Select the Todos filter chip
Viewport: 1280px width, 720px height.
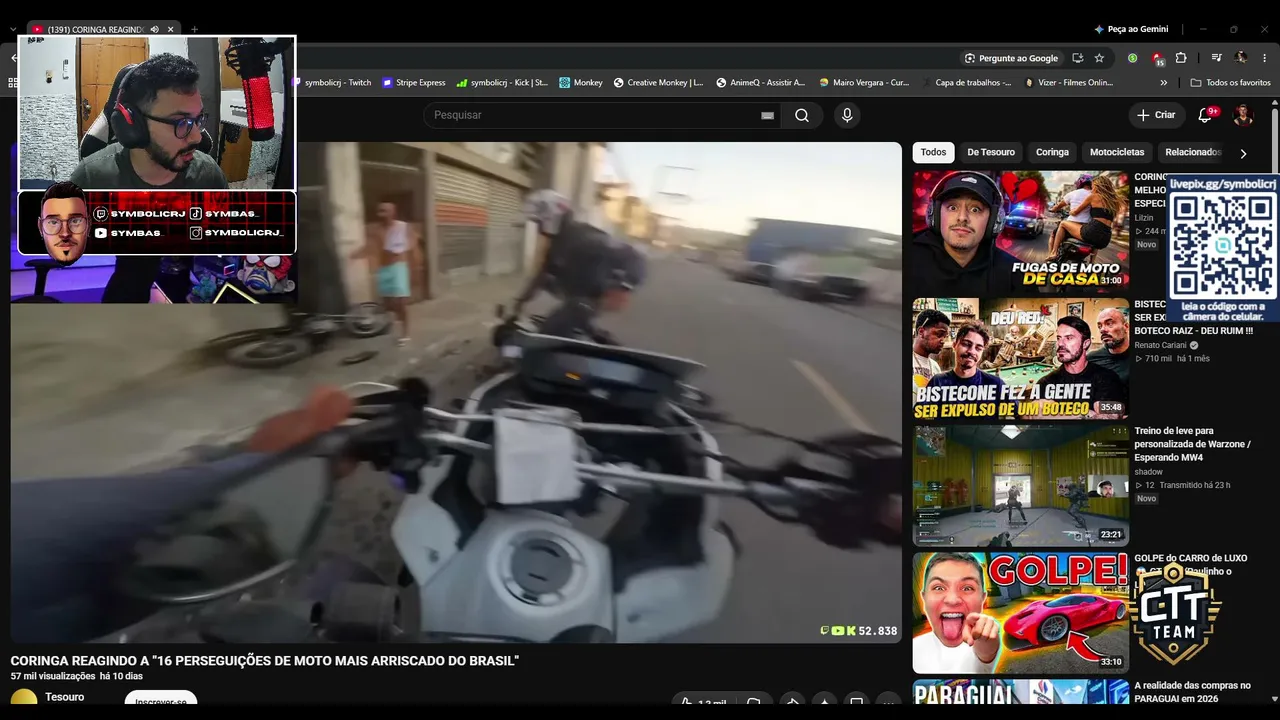coord(933,152)
